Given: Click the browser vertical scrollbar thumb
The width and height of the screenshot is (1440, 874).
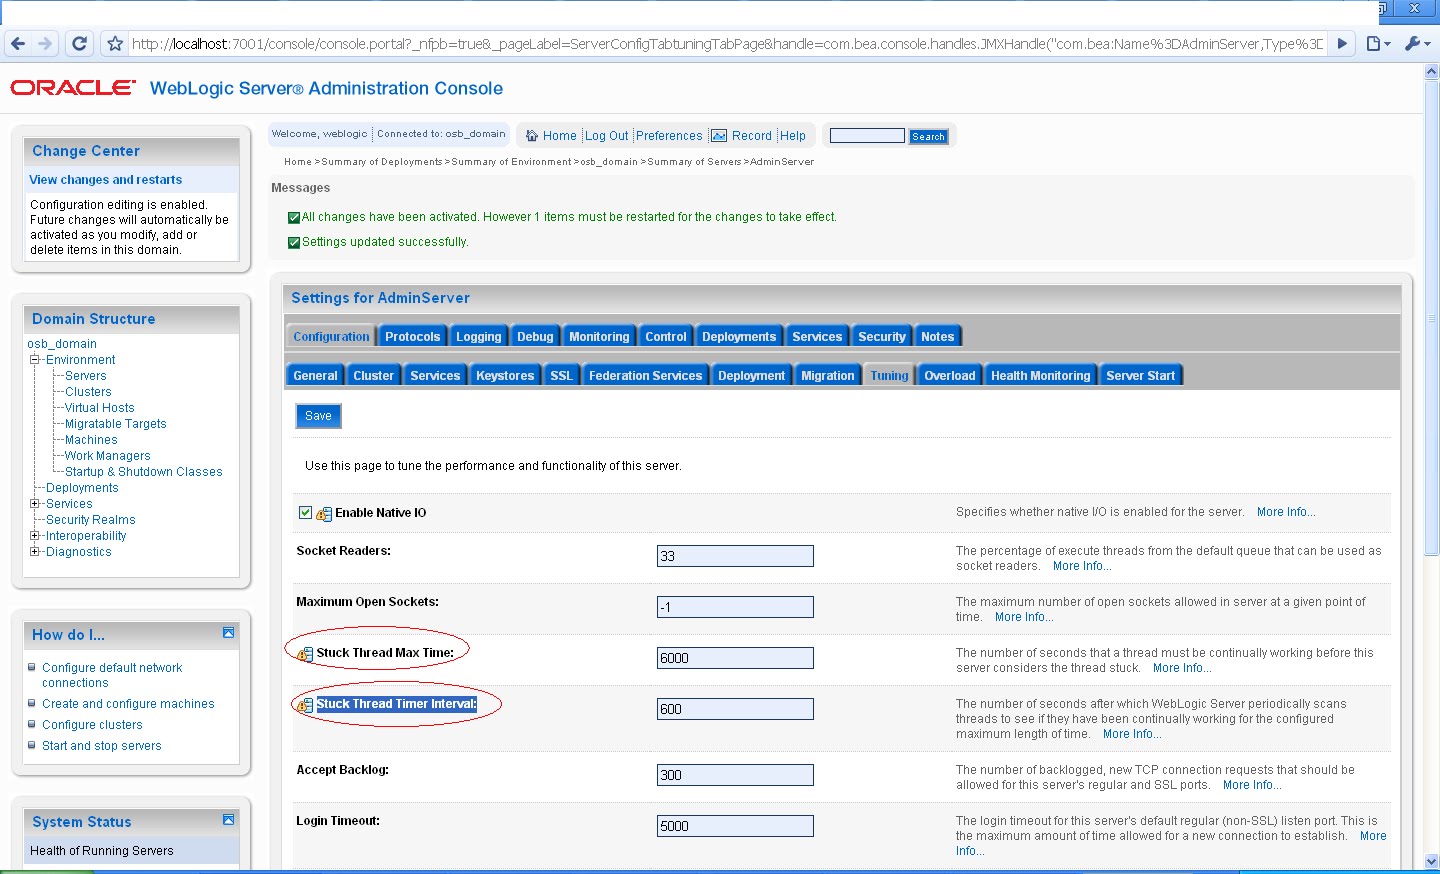Looking at the screenshot, I should 1432,318.
